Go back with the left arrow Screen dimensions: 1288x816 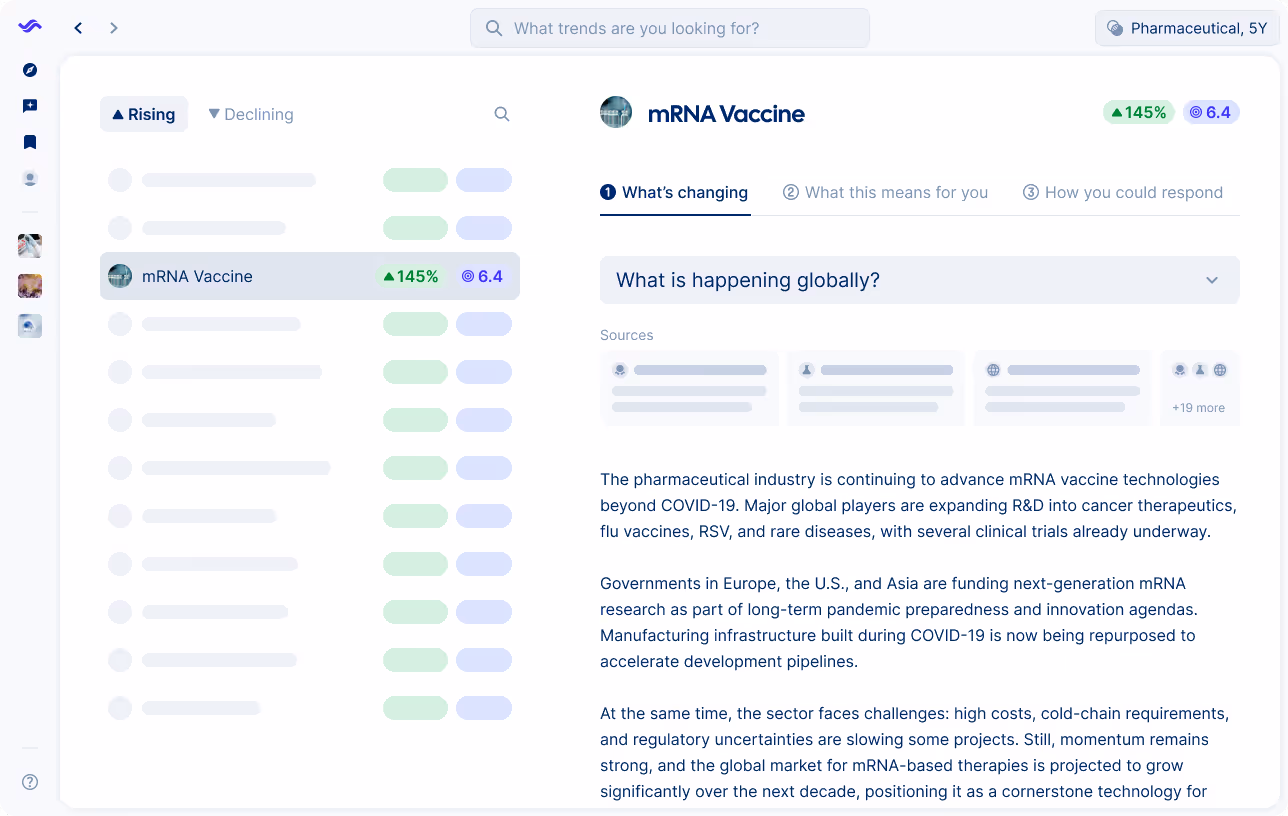click(x=78, y=28)
